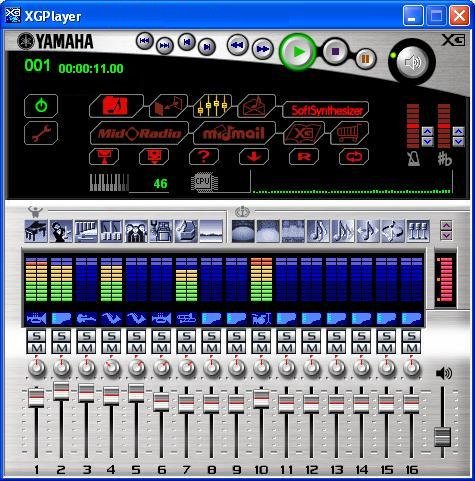Screen dimensions: 475x481
Task: Click the green power icon
Action: click(x=41, y=106)
